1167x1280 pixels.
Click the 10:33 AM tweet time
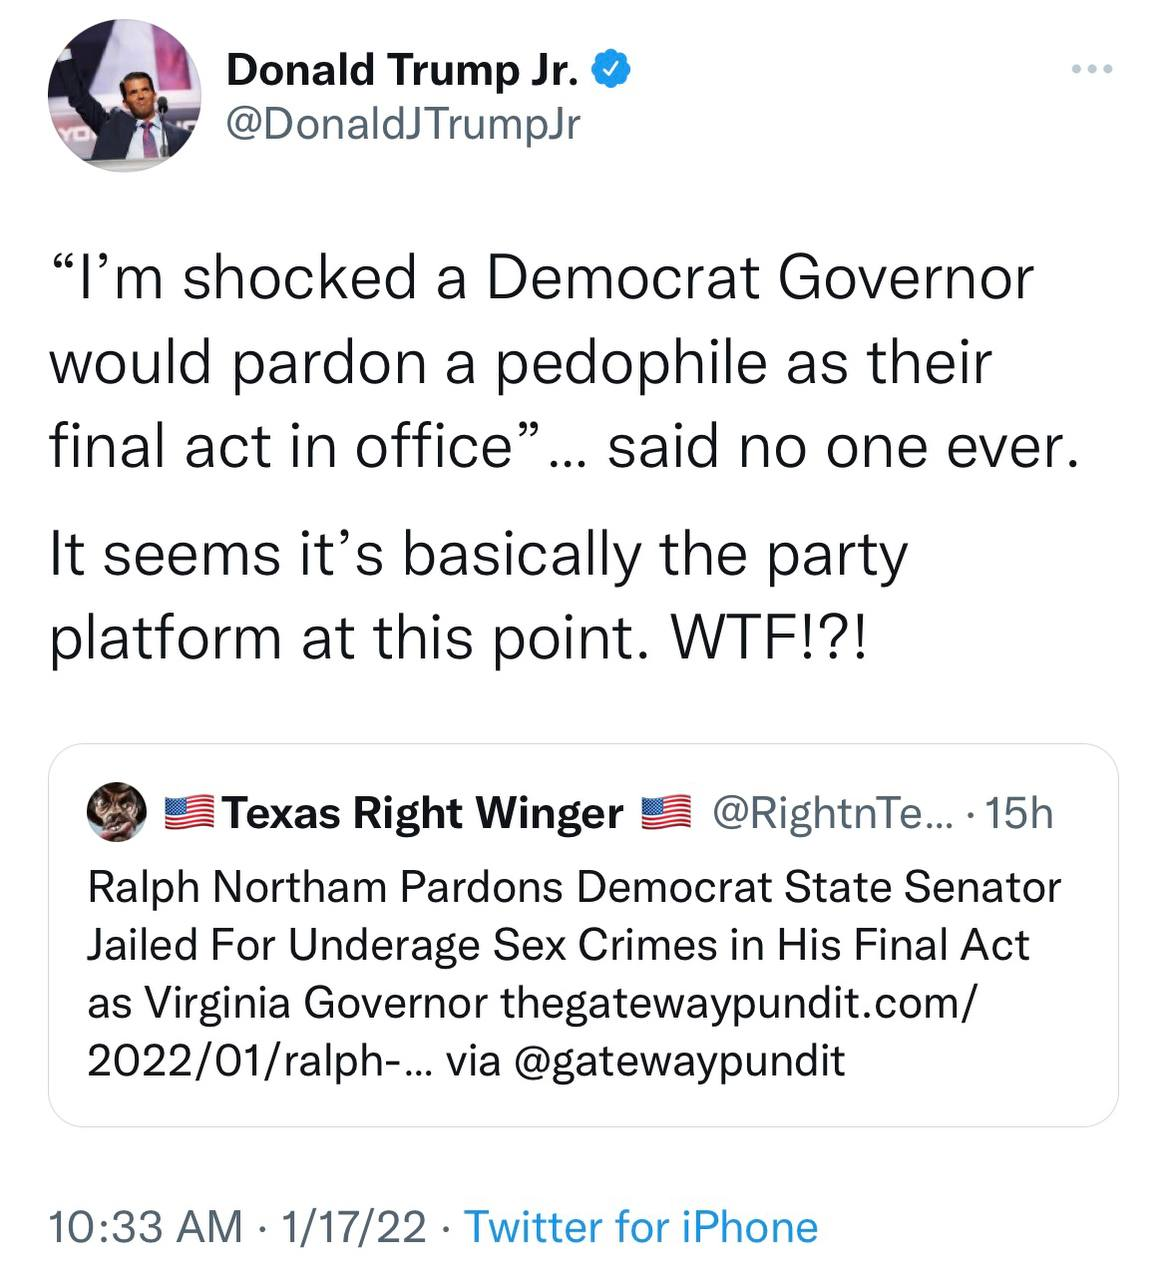tap(146, 1227)
